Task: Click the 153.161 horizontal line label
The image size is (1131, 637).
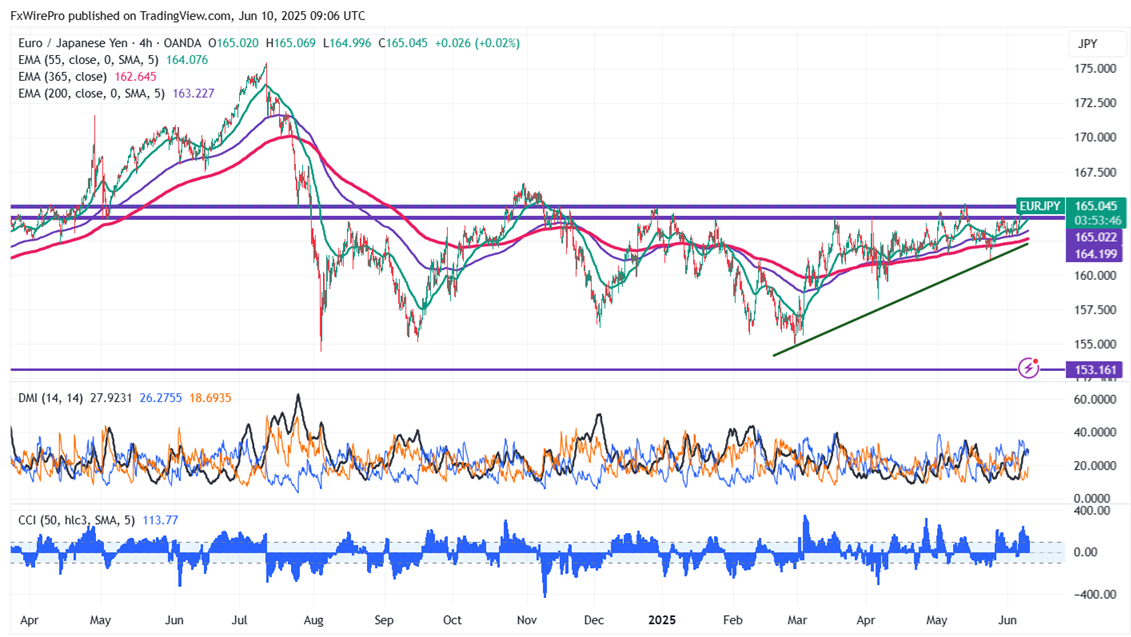Action: [x=1095, y=370]
